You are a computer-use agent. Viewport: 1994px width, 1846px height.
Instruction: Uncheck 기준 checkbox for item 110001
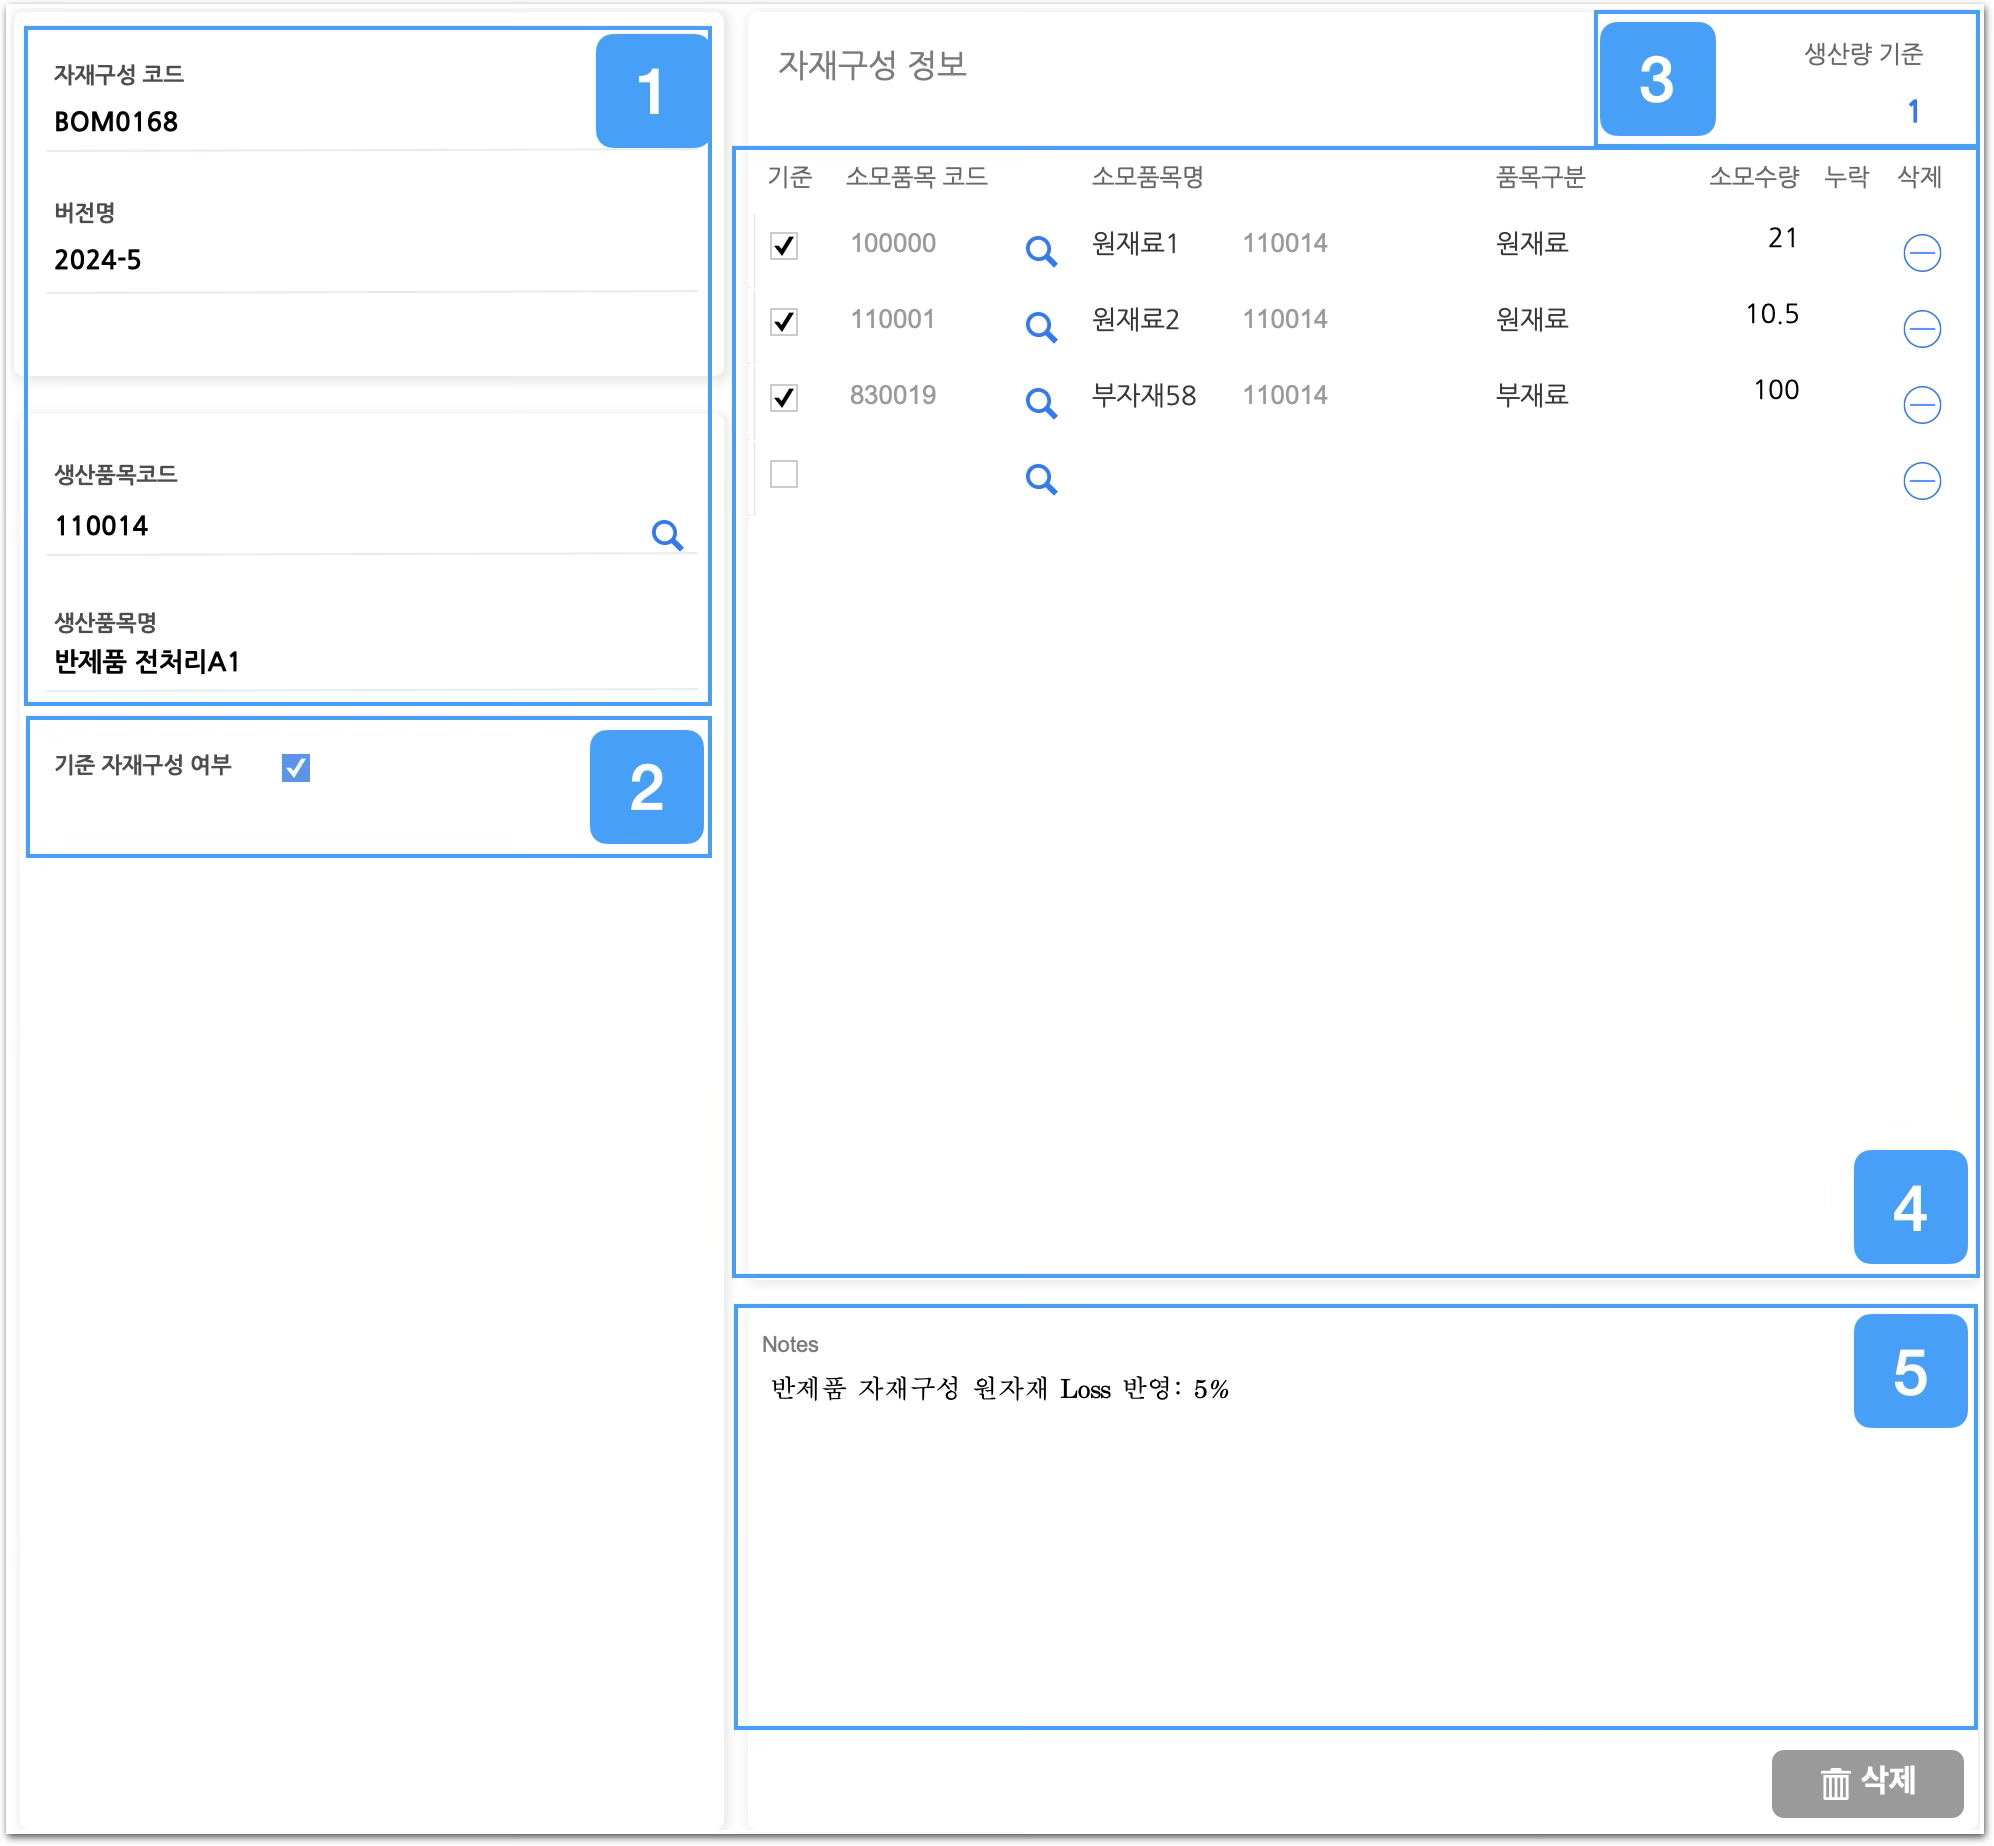784,322
